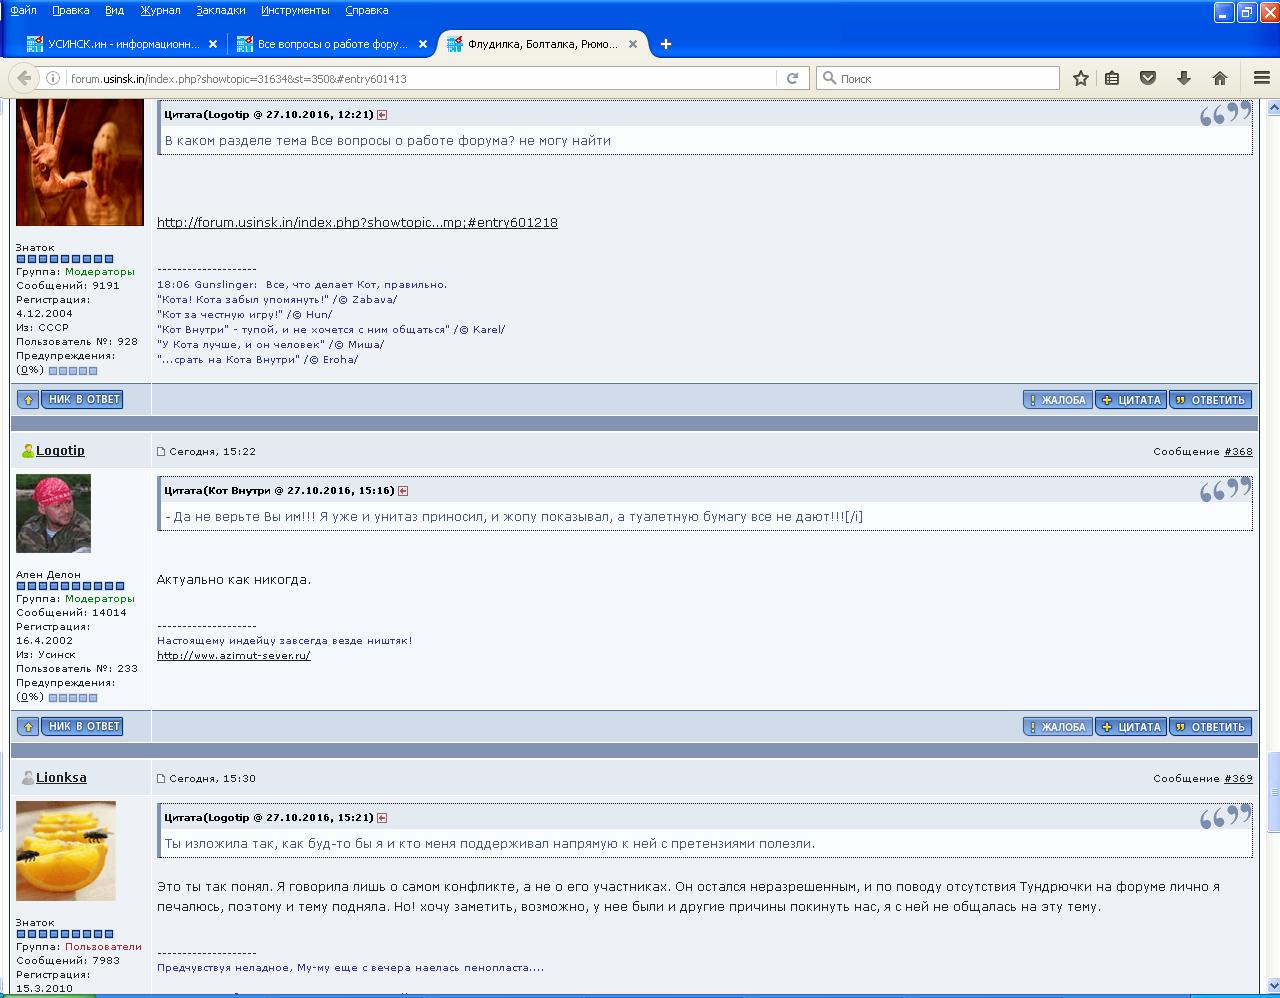Click Logotip's avatar thumbnail
The image size is (1280, 998).
click(53, 513)
